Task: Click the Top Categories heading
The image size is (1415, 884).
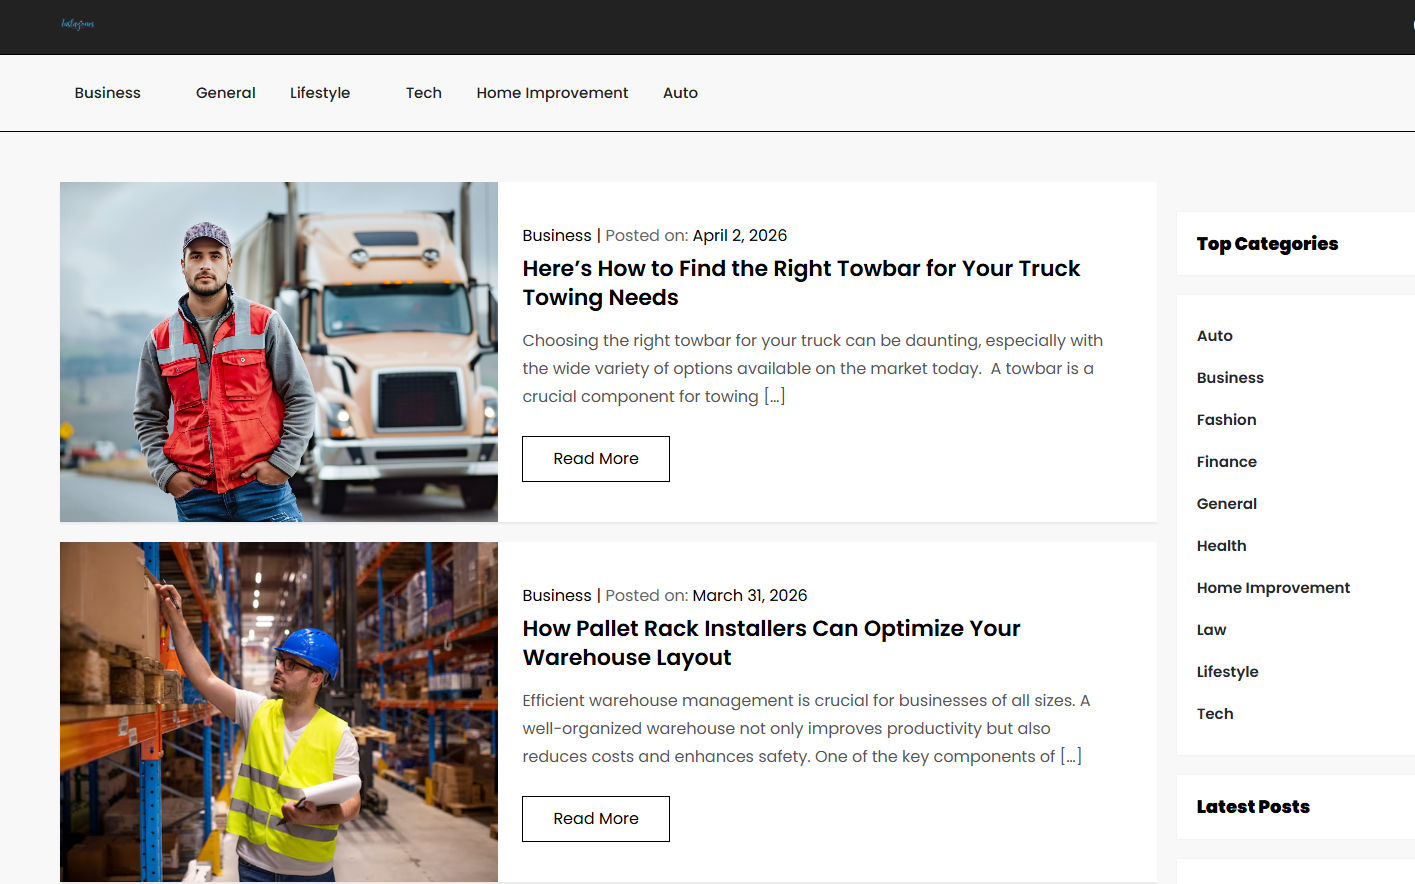Action: click(1267, 244)
